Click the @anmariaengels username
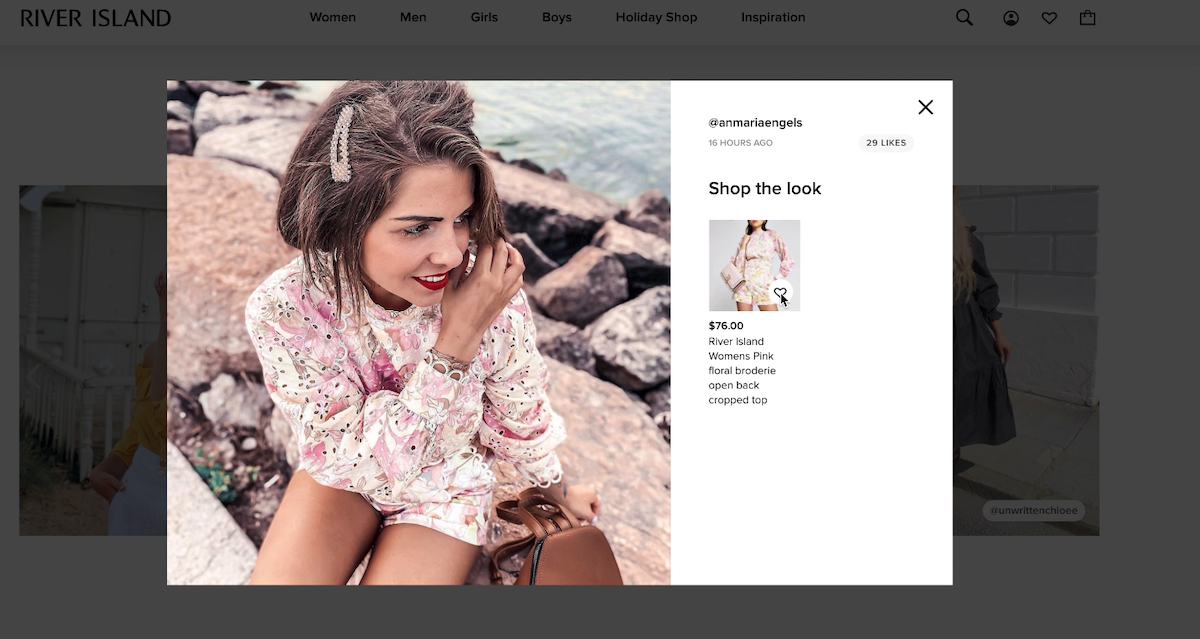1200x639 pixels. 755,123
